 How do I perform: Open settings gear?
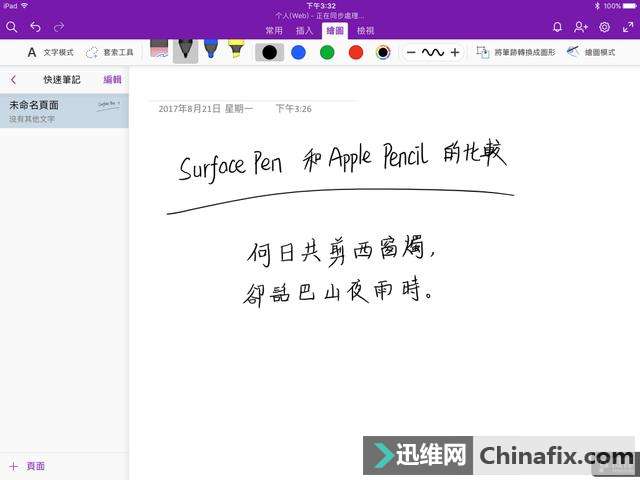[604, 27]
